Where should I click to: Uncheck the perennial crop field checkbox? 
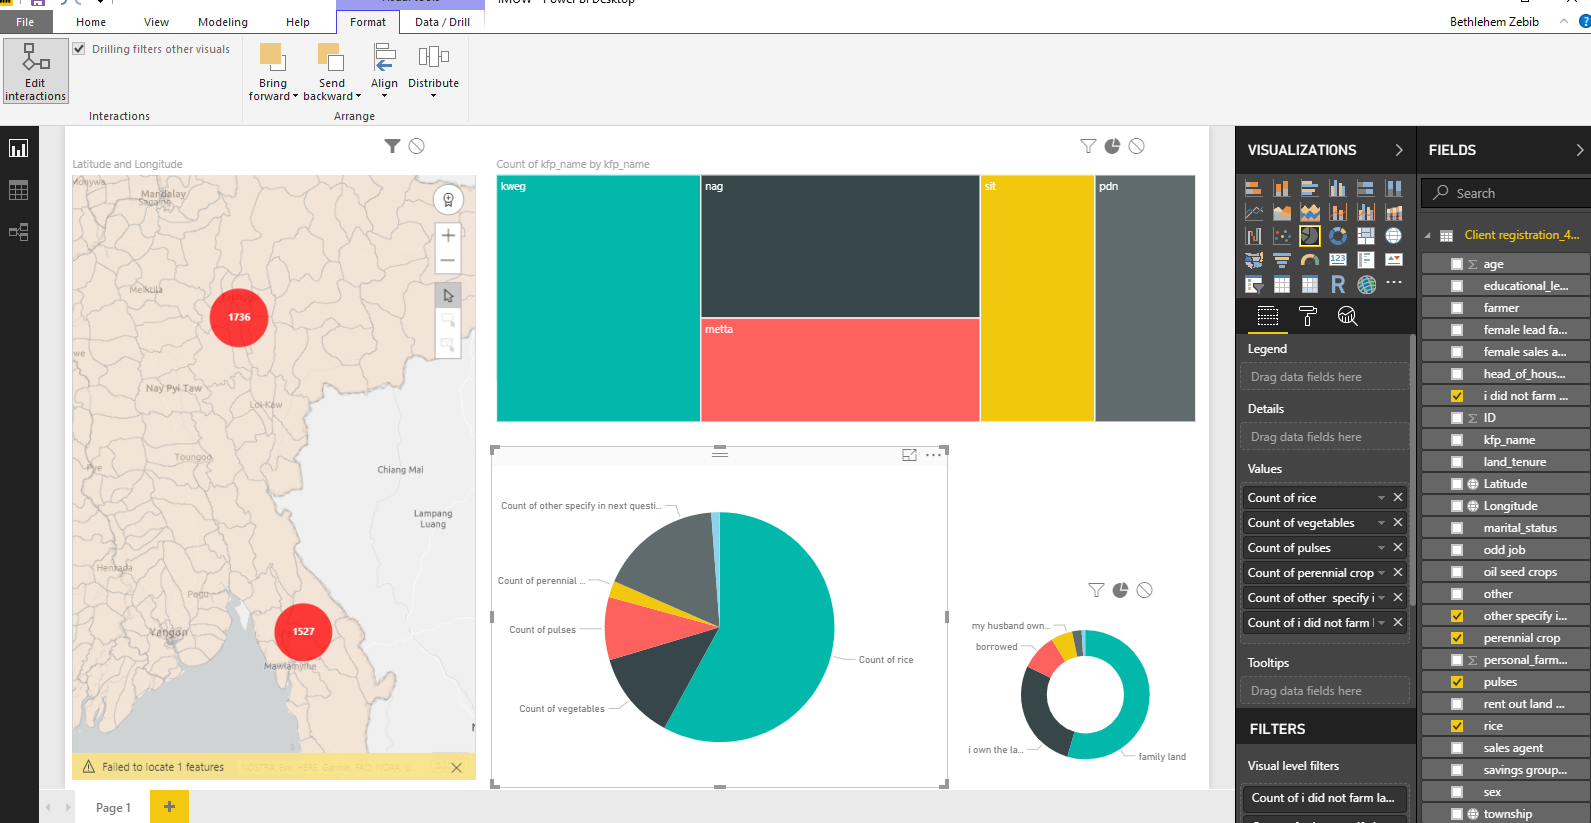tap(1457, 638)
